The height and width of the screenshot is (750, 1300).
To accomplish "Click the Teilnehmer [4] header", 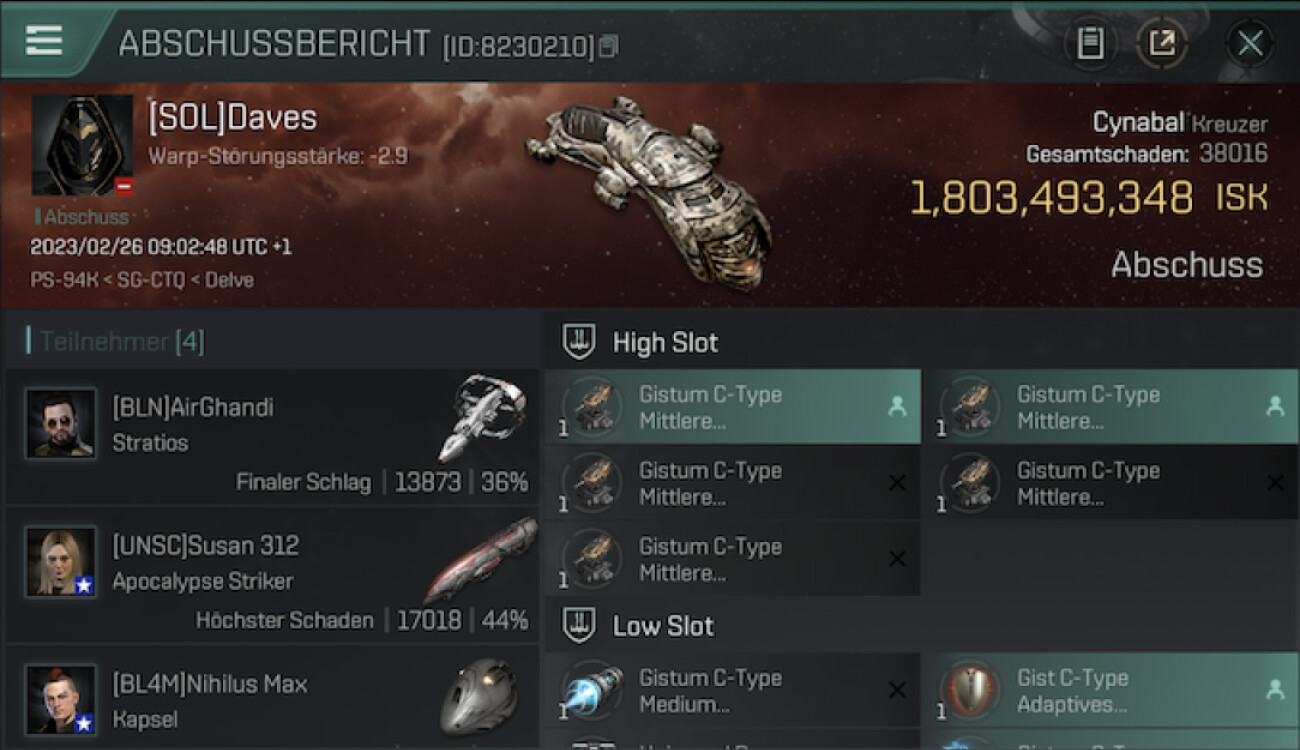I will pos(122,342).
